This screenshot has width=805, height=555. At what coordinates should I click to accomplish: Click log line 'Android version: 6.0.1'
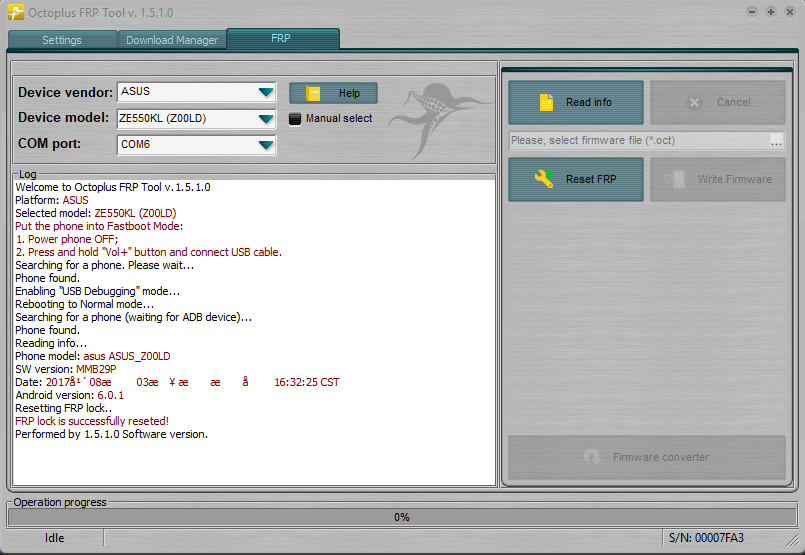point(69,395)
